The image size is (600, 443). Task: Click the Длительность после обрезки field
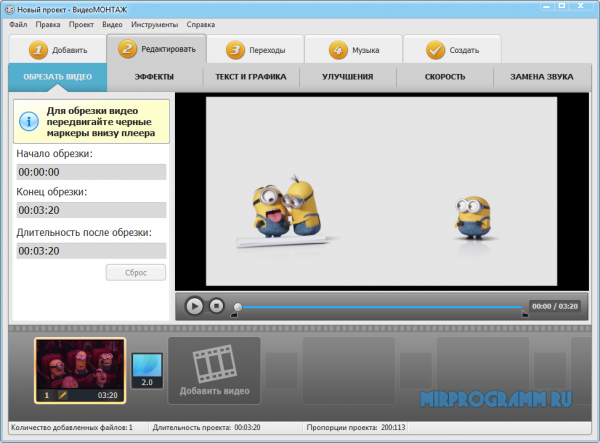[91, 251]
